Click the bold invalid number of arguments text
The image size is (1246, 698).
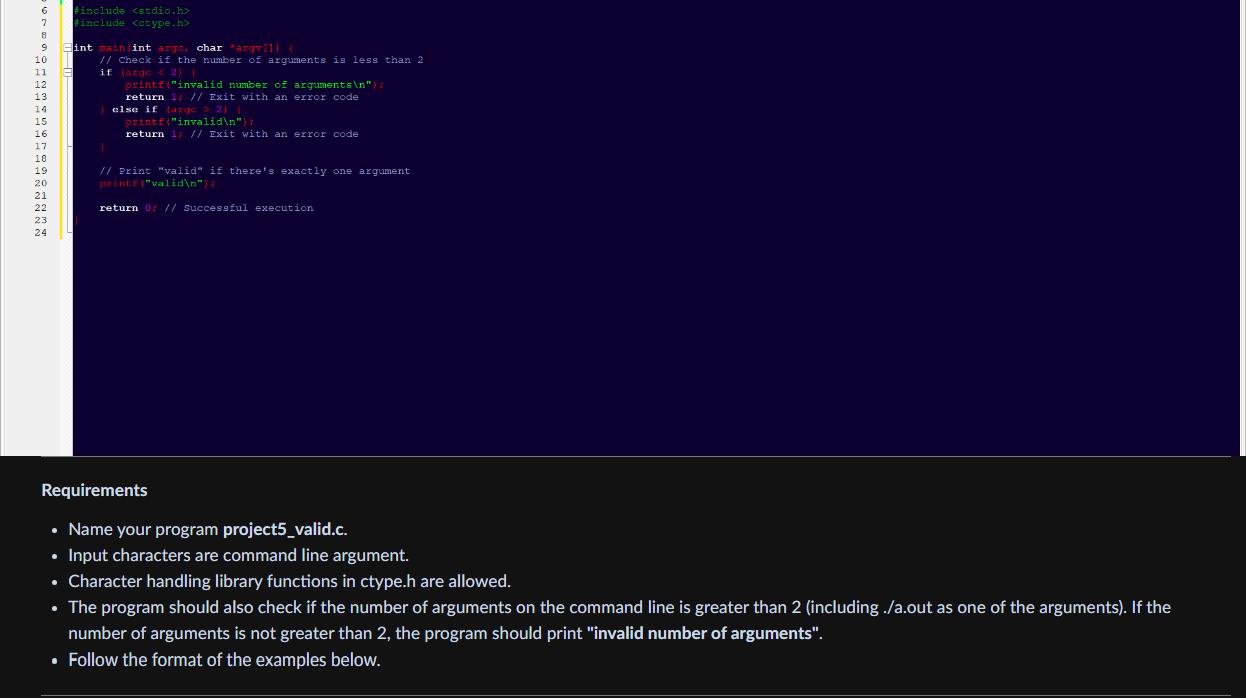(x=703, y=633)
